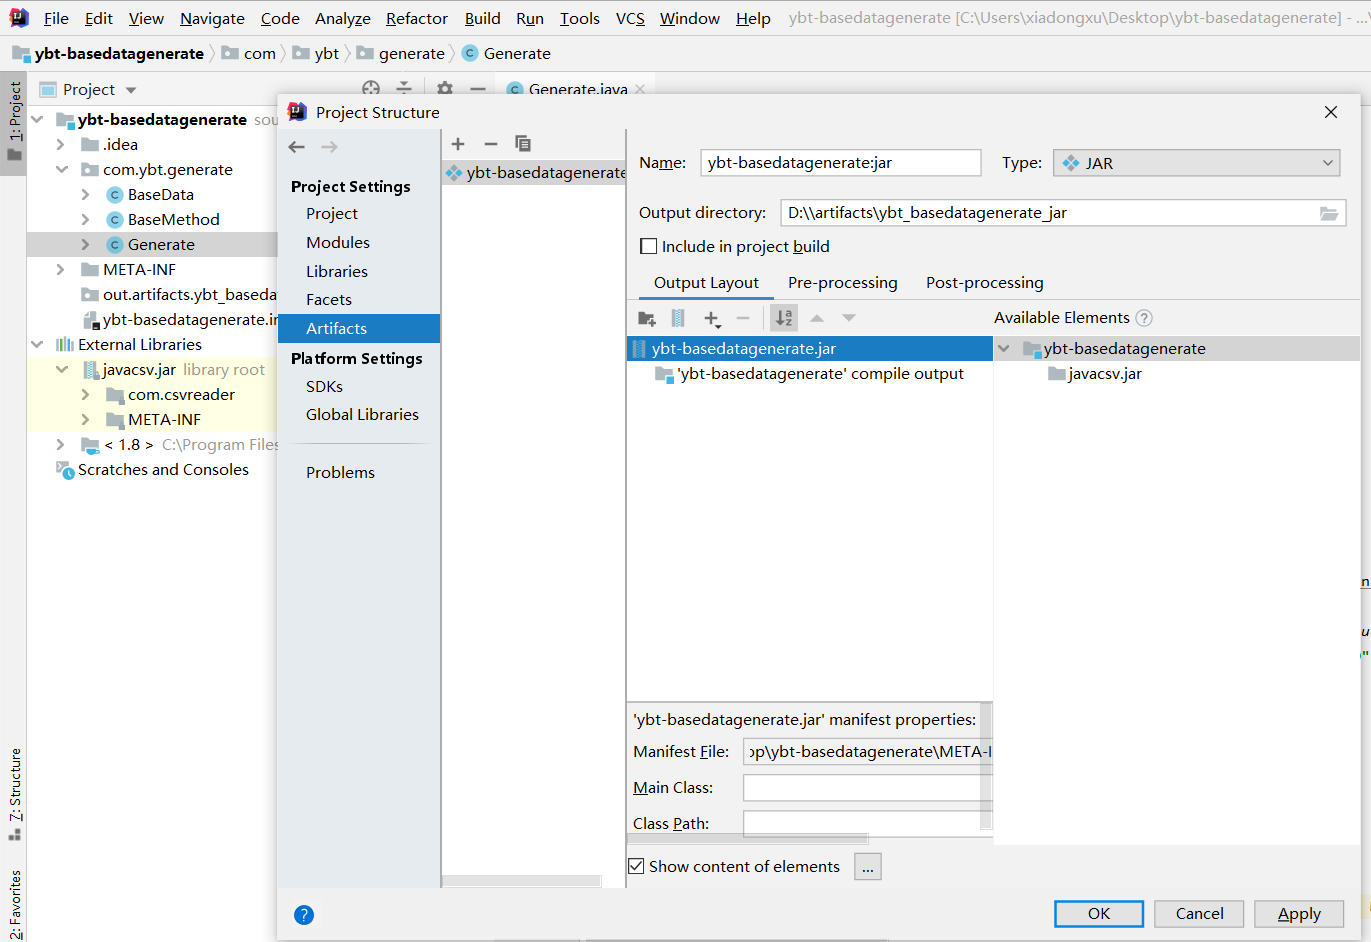Image resolution: width=1371 pixels, height=942 pixels.
Task: Open the Problems page
Action: click(340, 473)
